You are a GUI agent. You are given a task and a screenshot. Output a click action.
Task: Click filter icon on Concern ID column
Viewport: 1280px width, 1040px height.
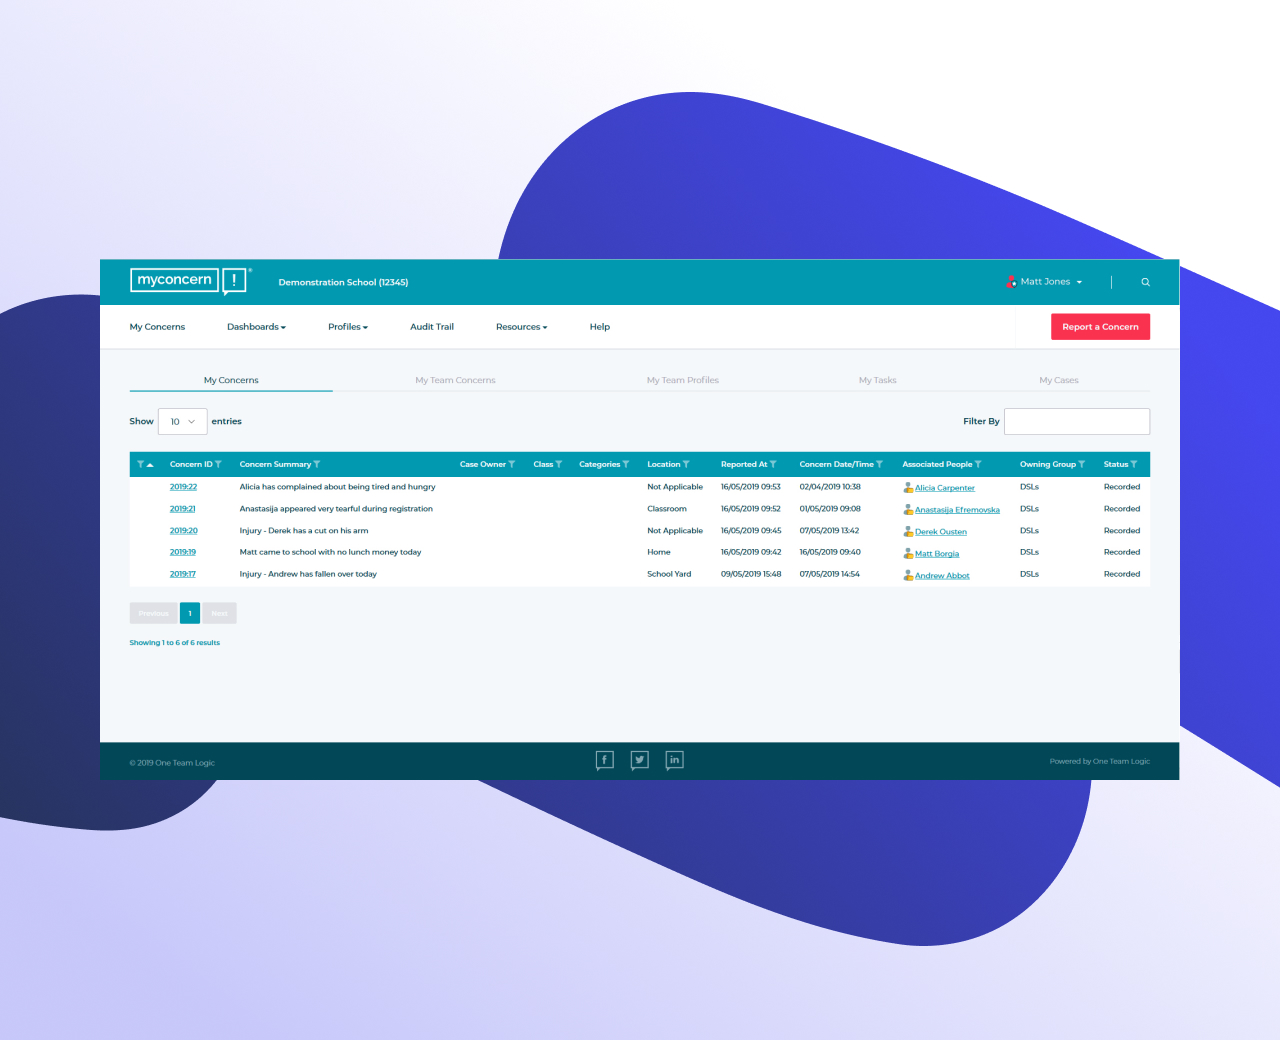(218, 464)
